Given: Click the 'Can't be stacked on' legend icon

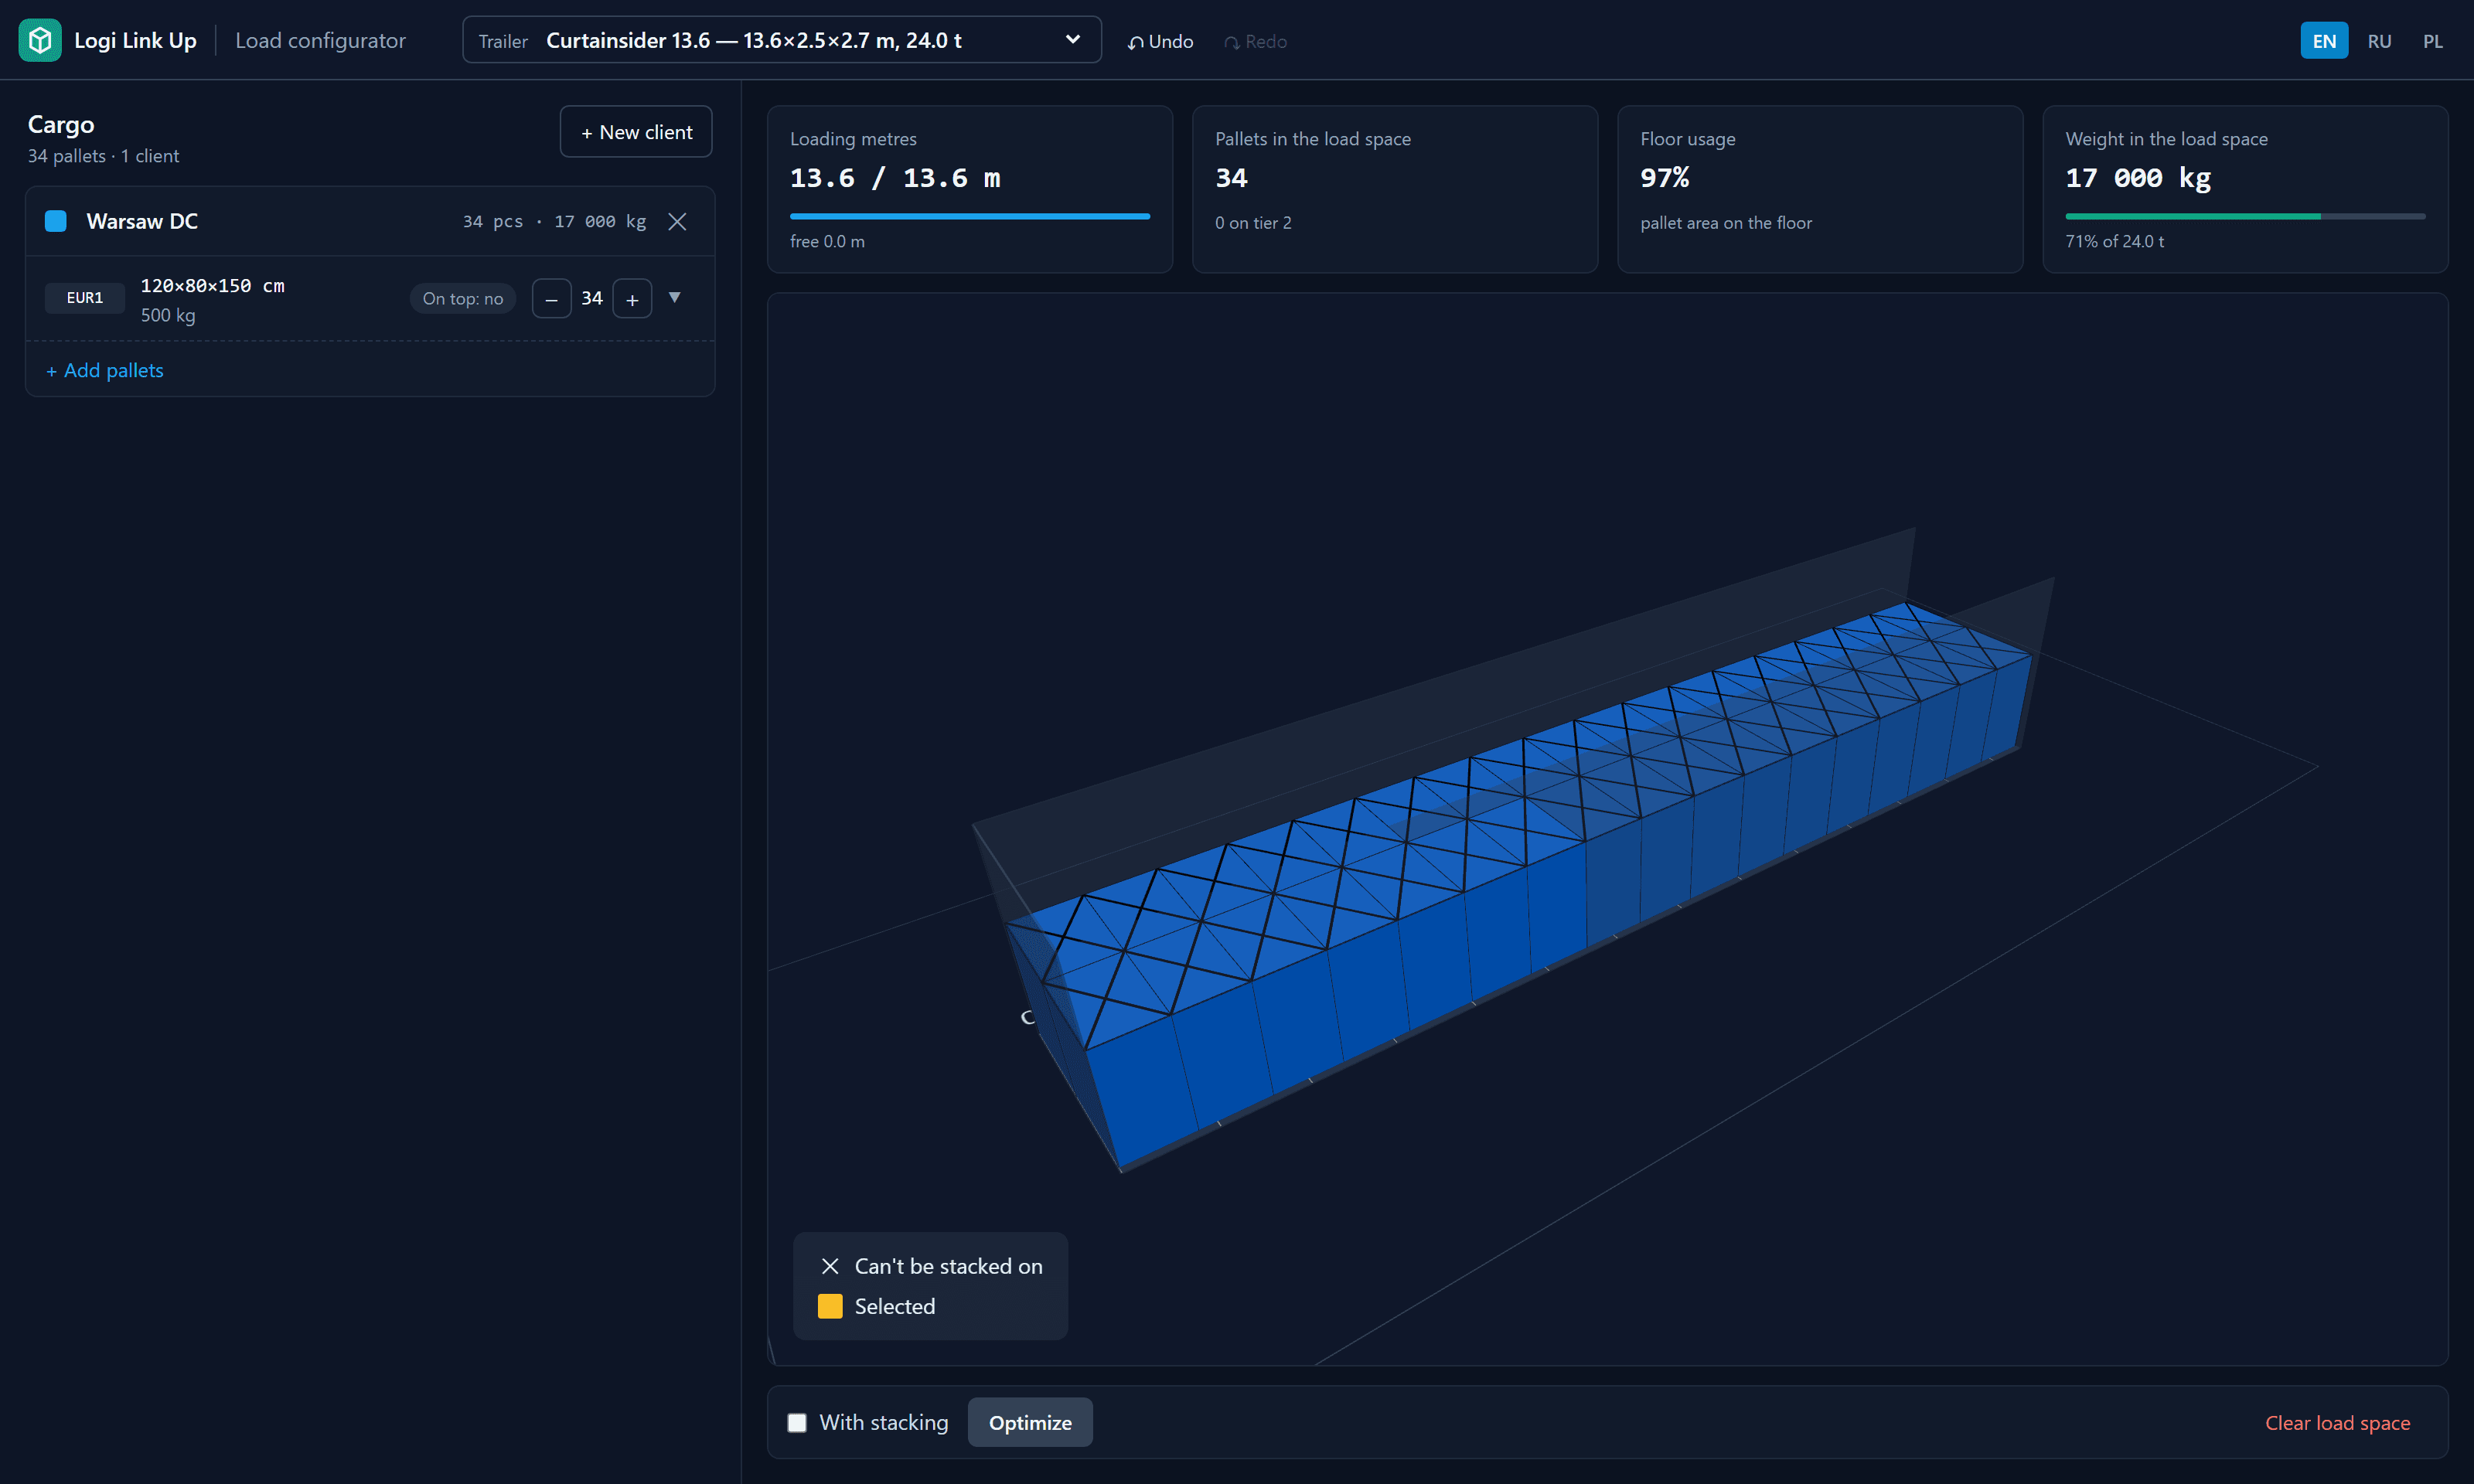Looking at the screenshot, I should 830,1266.
